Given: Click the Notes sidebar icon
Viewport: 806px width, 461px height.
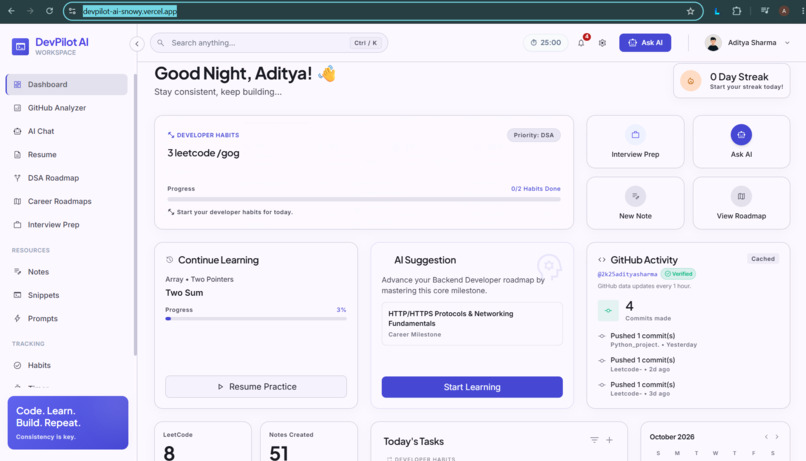Looking at the screenshot, I should [x=17, y=271].
